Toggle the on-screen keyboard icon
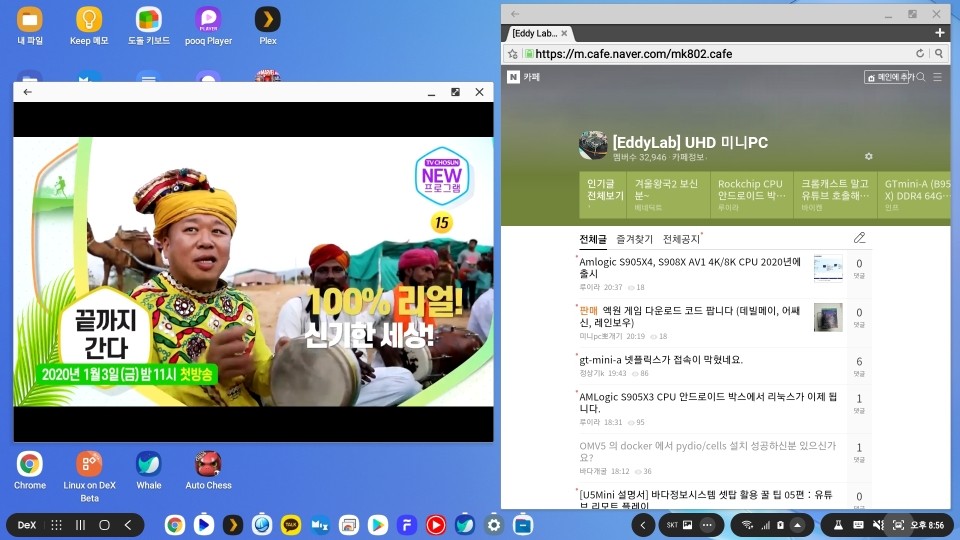The width and height of the screenshot is (960, 540). pyautogui.click(x=858, y=525)
